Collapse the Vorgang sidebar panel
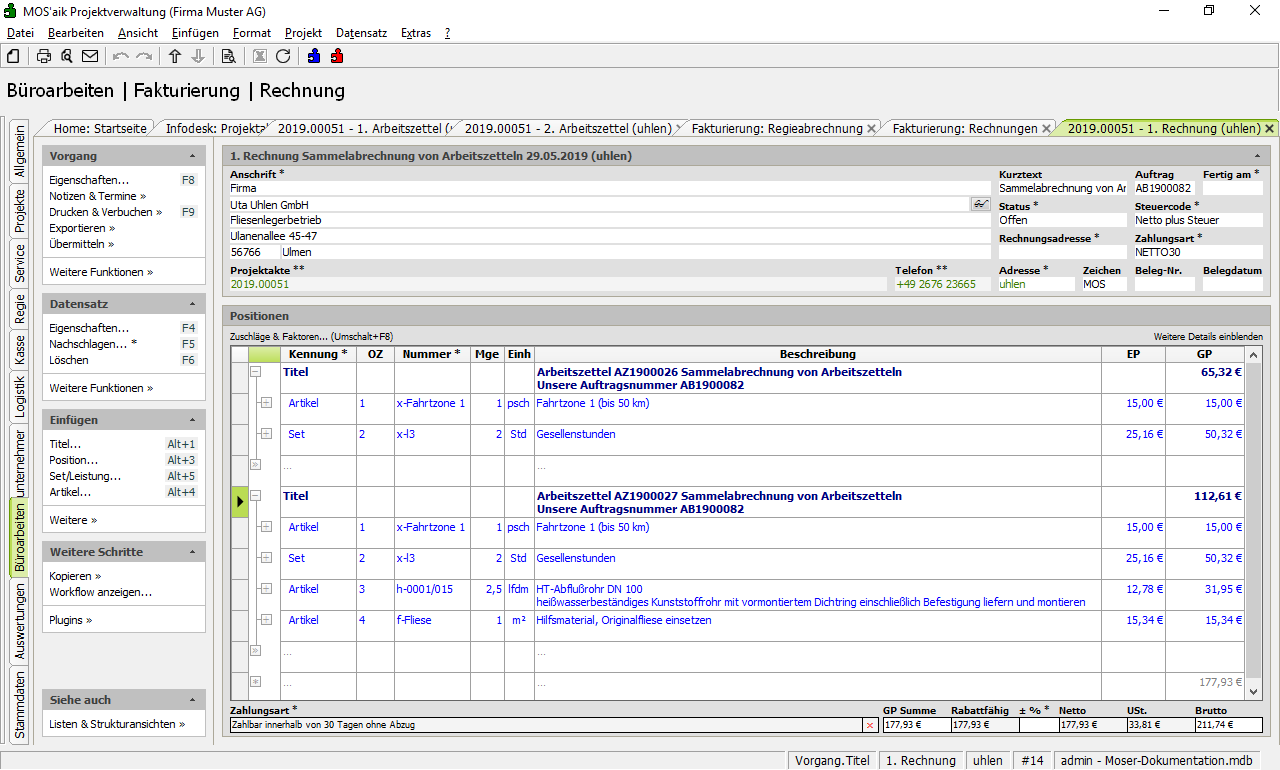 pyautogui.click(x=192, y=156)
